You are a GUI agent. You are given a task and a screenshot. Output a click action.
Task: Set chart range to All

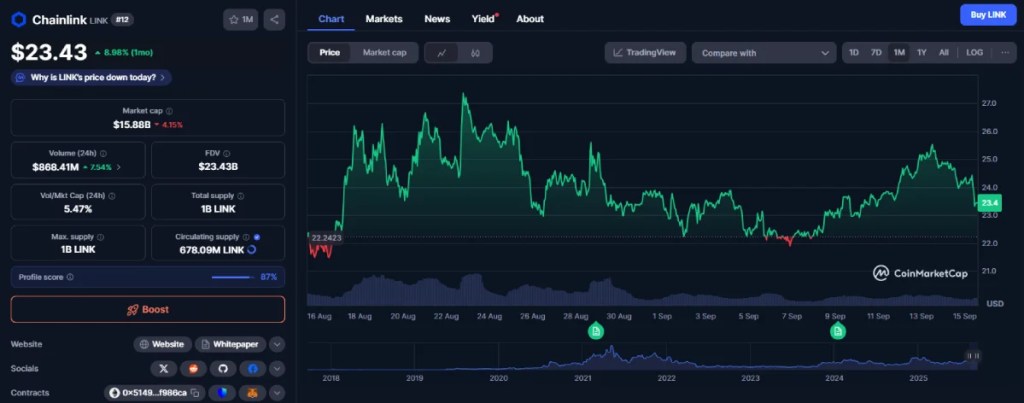click(x=944, y=53)
